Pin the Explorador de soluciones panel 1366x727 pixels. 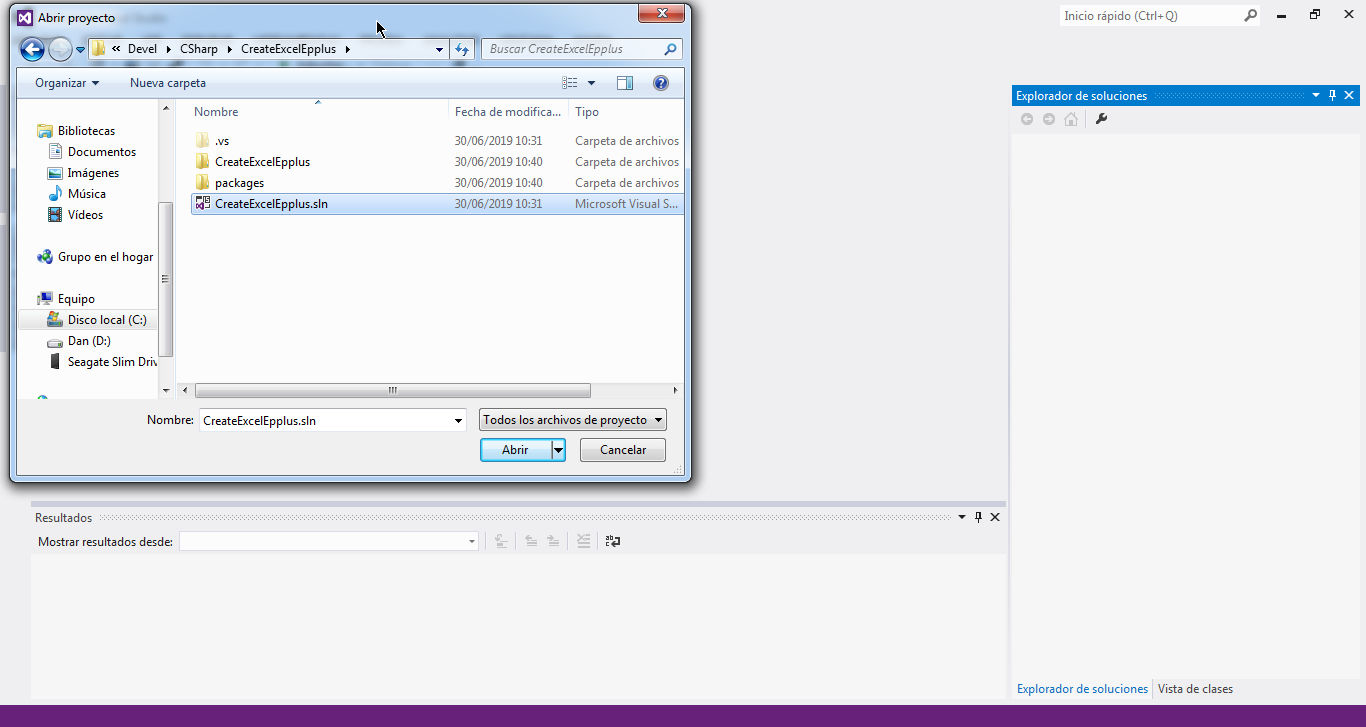click(1332, 96)
